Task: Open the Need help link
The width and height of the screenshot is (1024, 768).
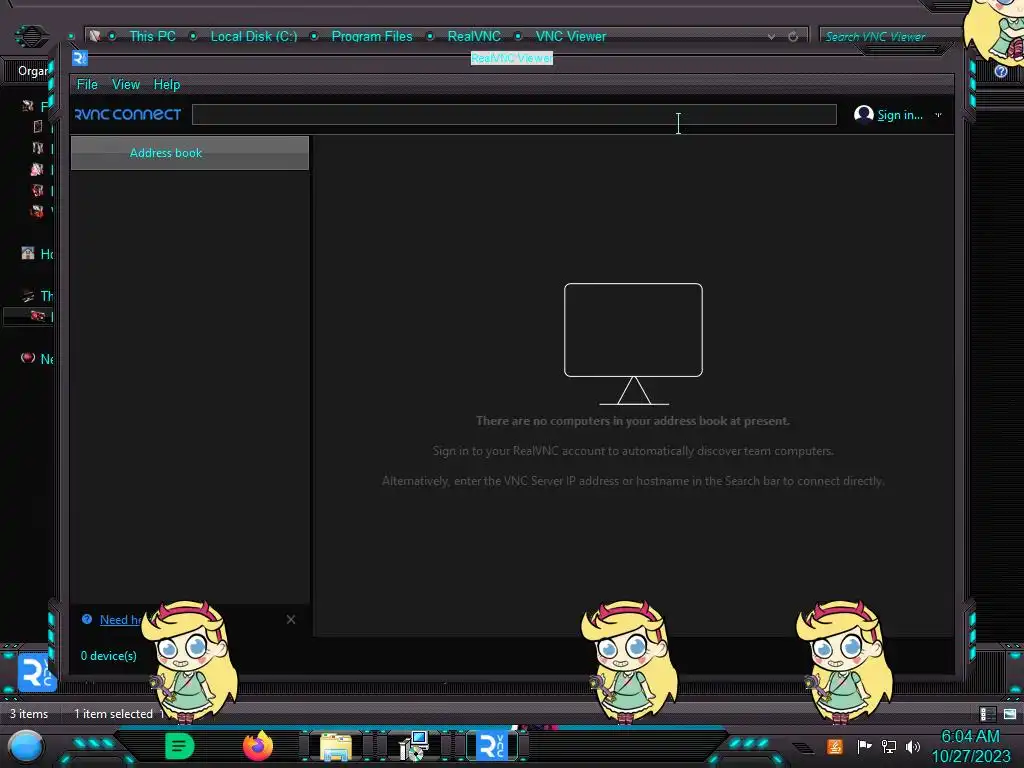Action: [120, 620]
